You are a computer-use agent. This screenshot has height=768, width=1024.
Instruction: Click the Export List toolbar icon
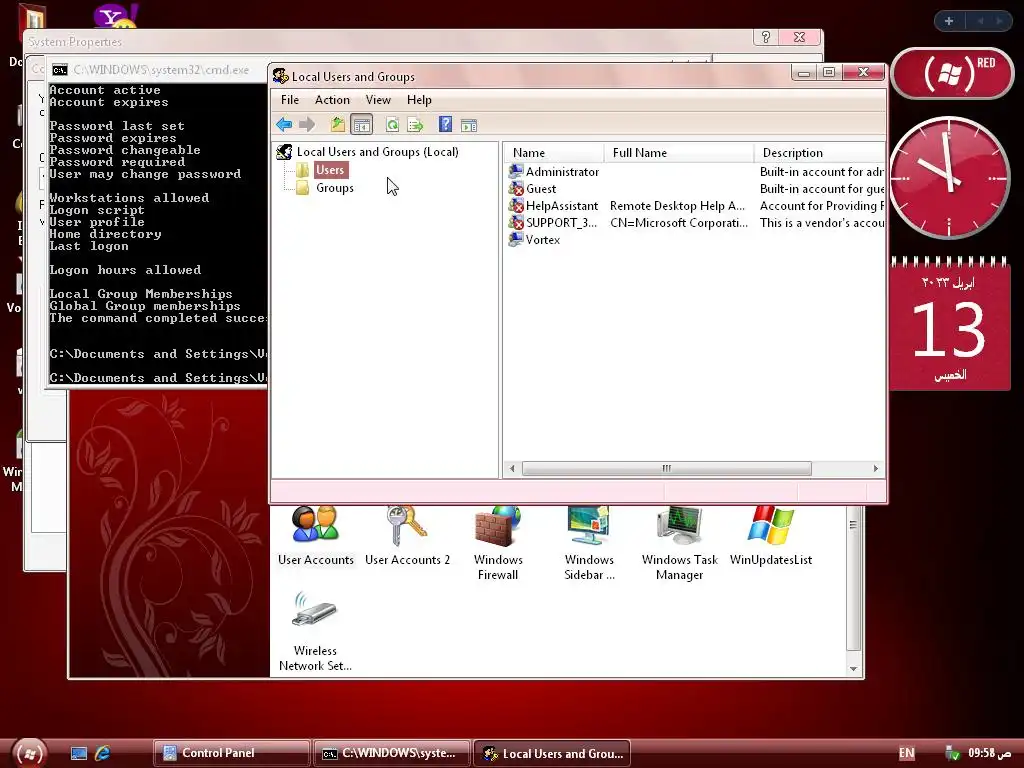pos(415,124)
